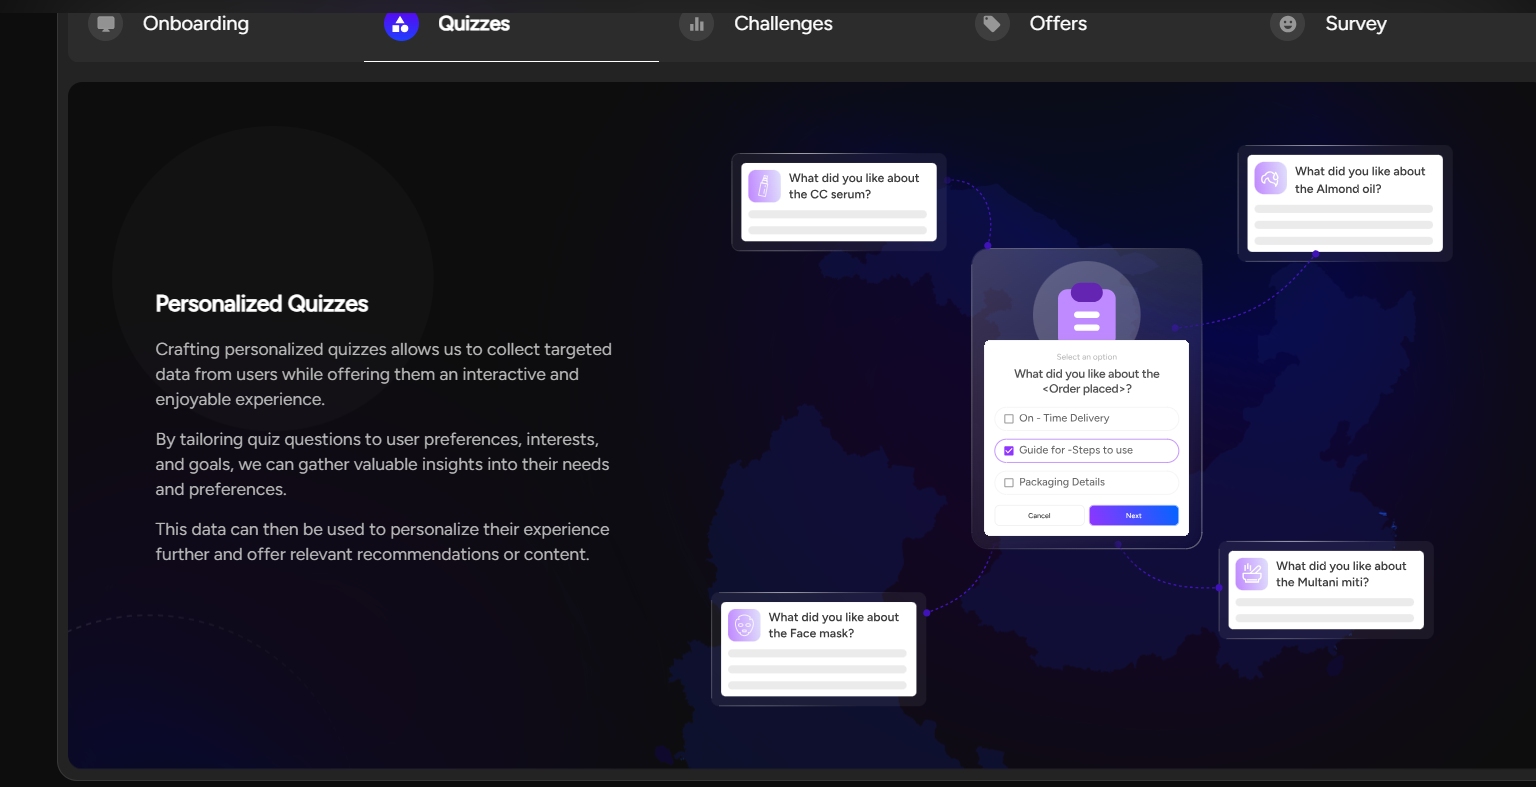Tick the Packaging Details checkbox

click(x=1009, y=483)
